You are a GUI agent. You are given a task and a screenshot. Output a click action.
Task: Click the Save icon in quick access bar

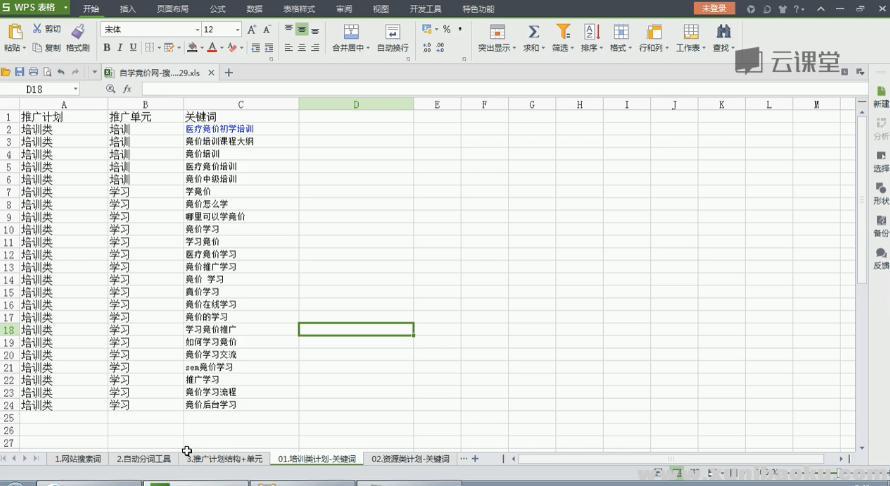[20, 72]
